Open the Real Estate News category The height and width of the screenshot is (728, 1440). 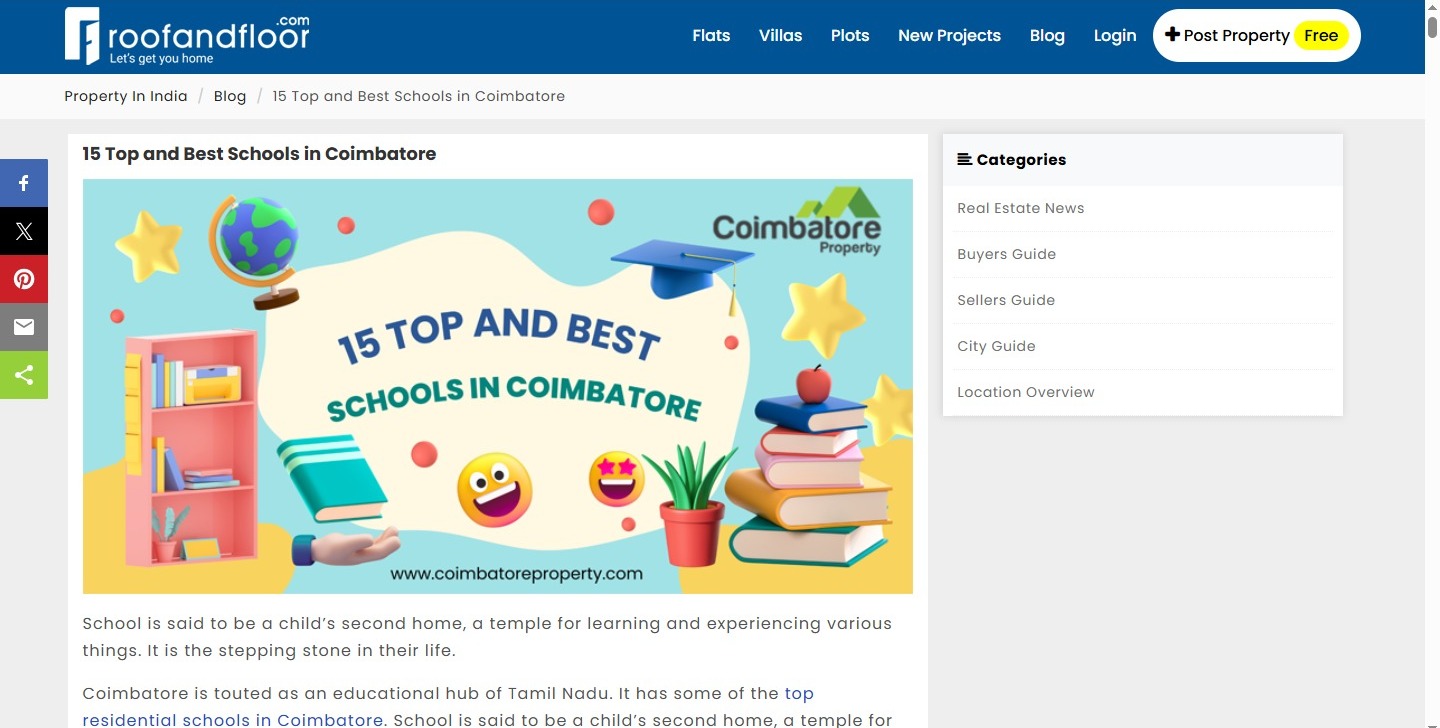pos(1021,208)
